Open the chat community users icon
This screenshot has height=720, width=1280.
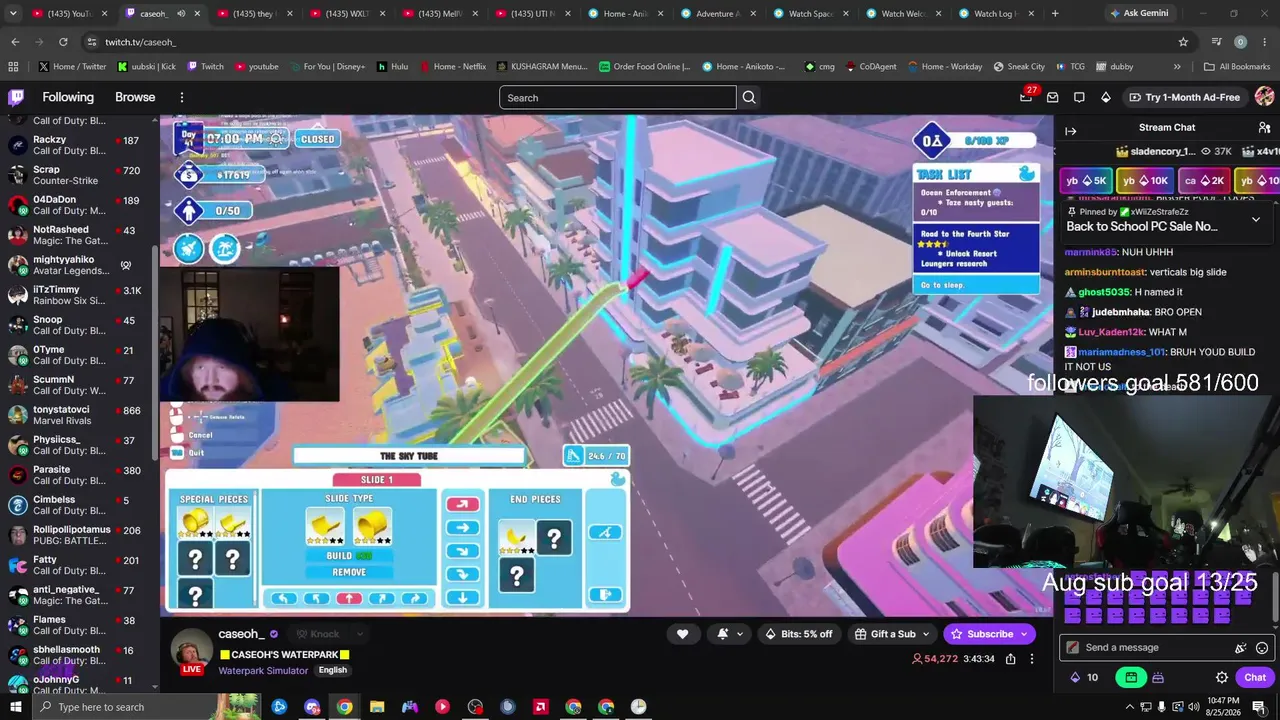(1264, 128)
